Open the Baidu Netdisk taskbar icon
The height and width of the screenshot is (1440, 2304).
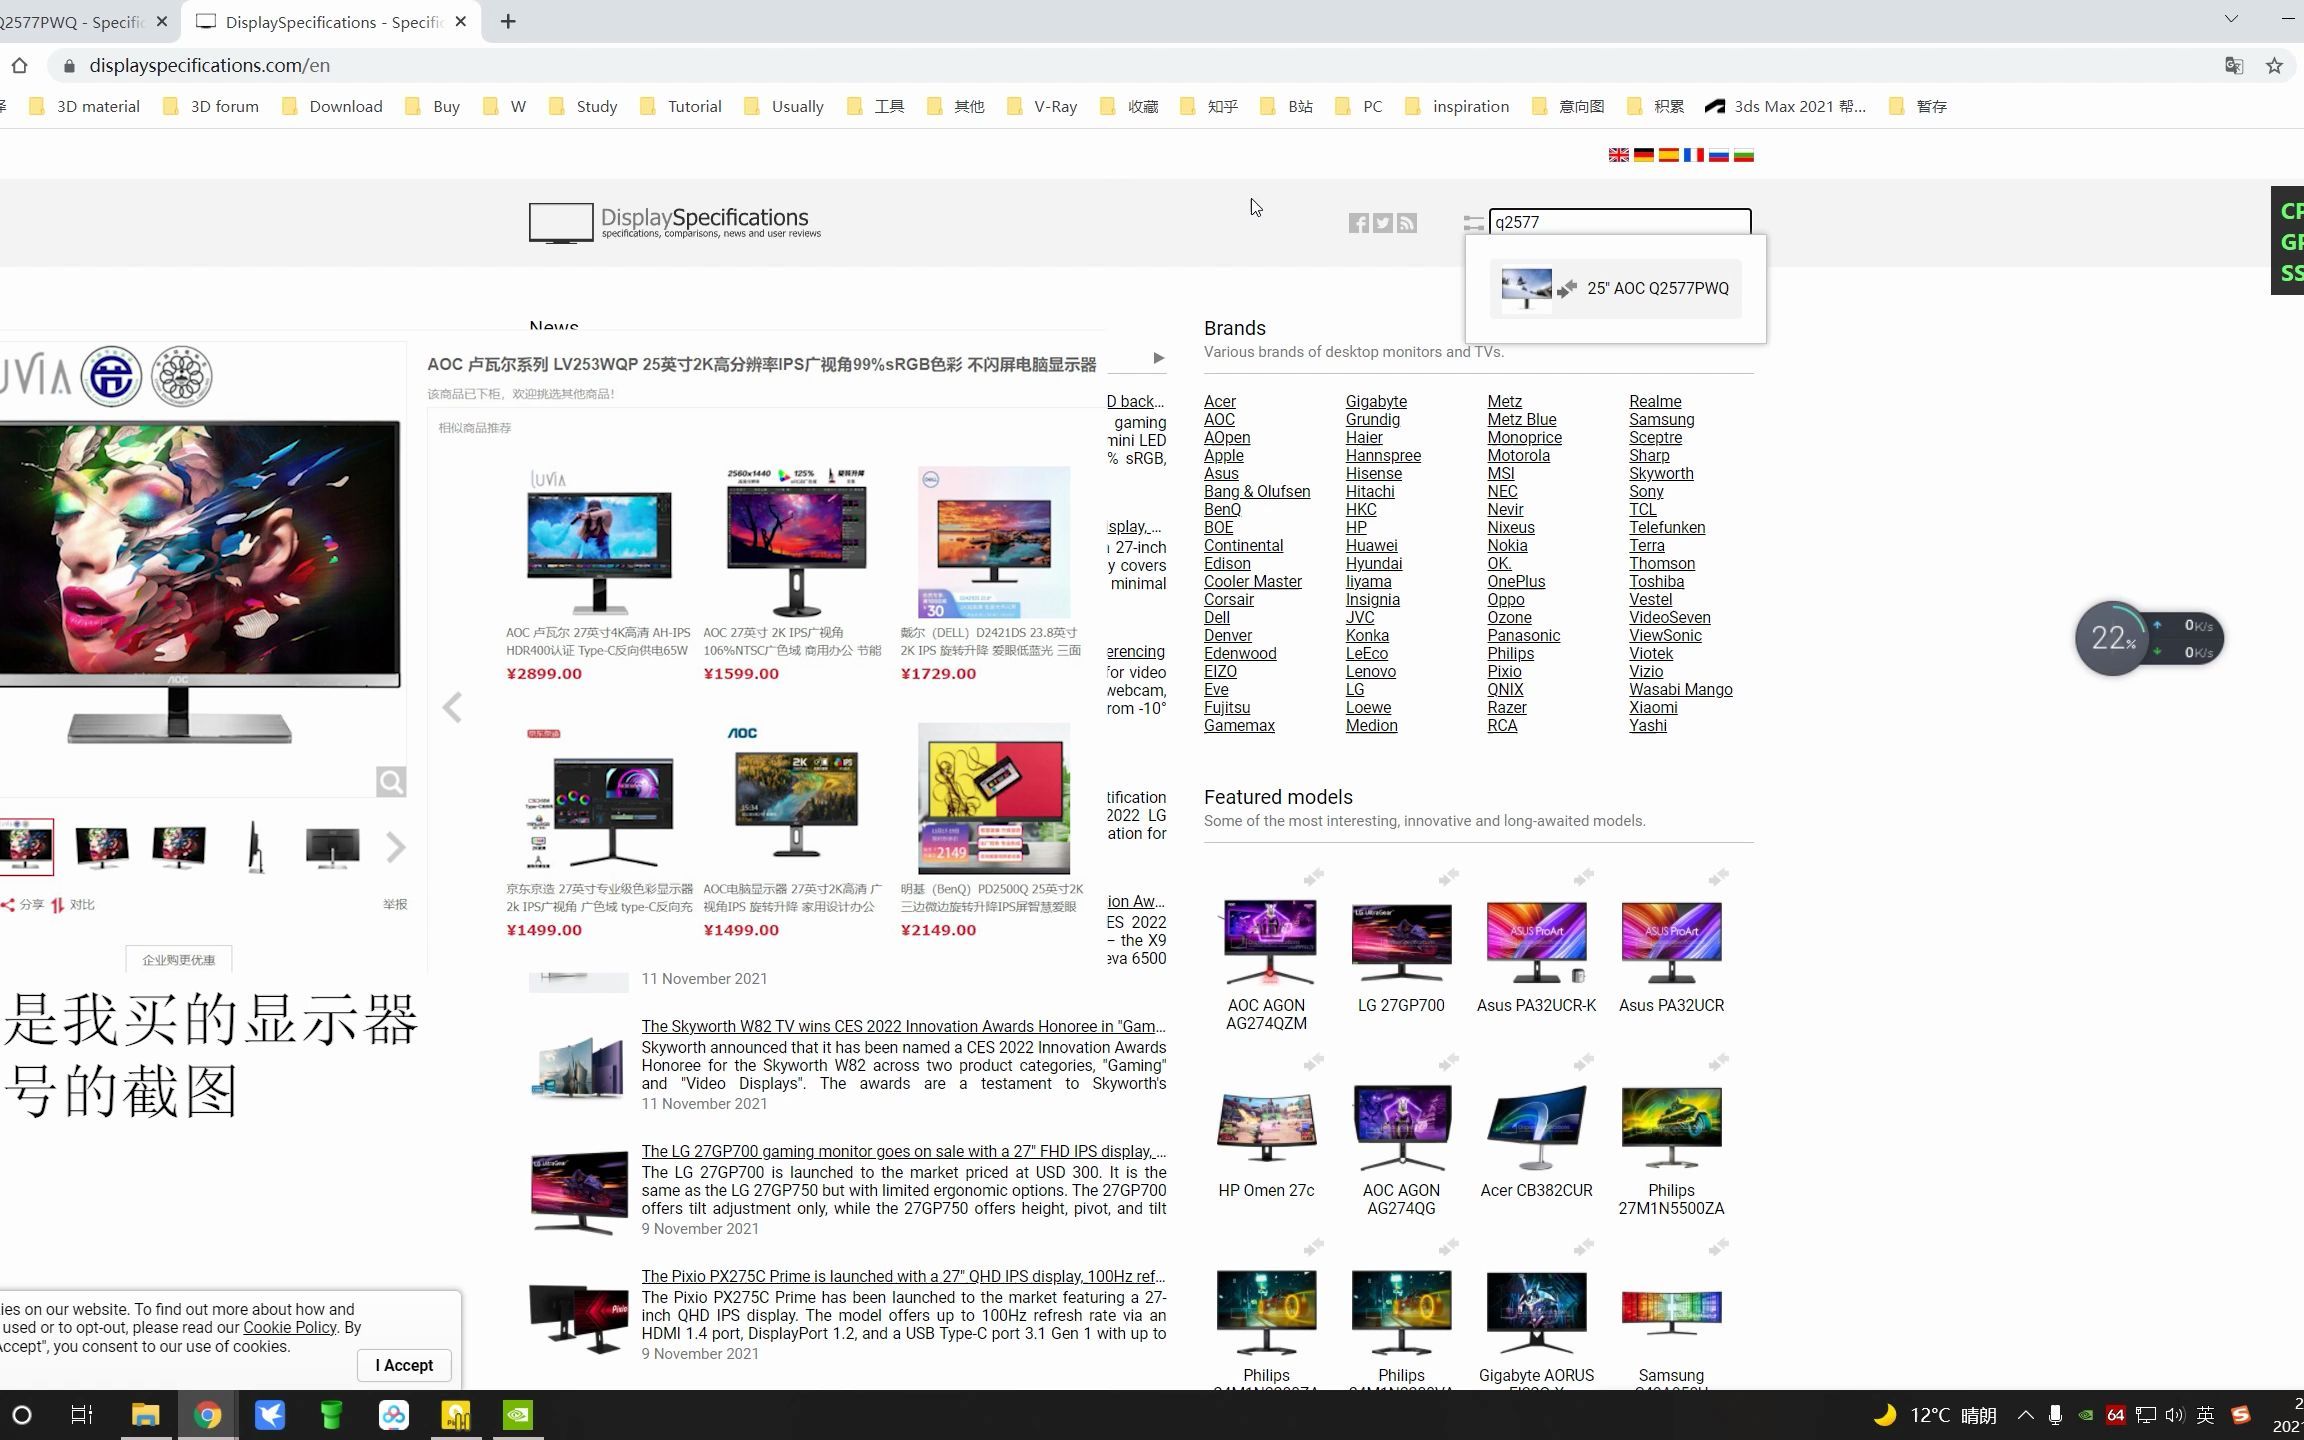click(394, 1415)
